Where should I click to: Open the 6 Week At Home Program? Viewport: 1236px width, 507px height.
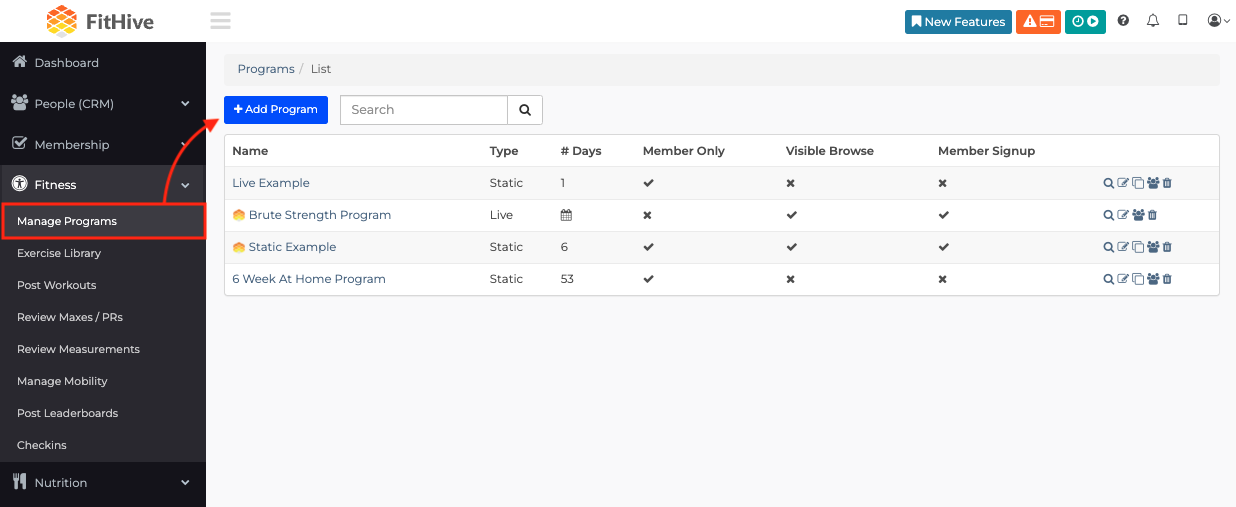[x=309, y=279]
